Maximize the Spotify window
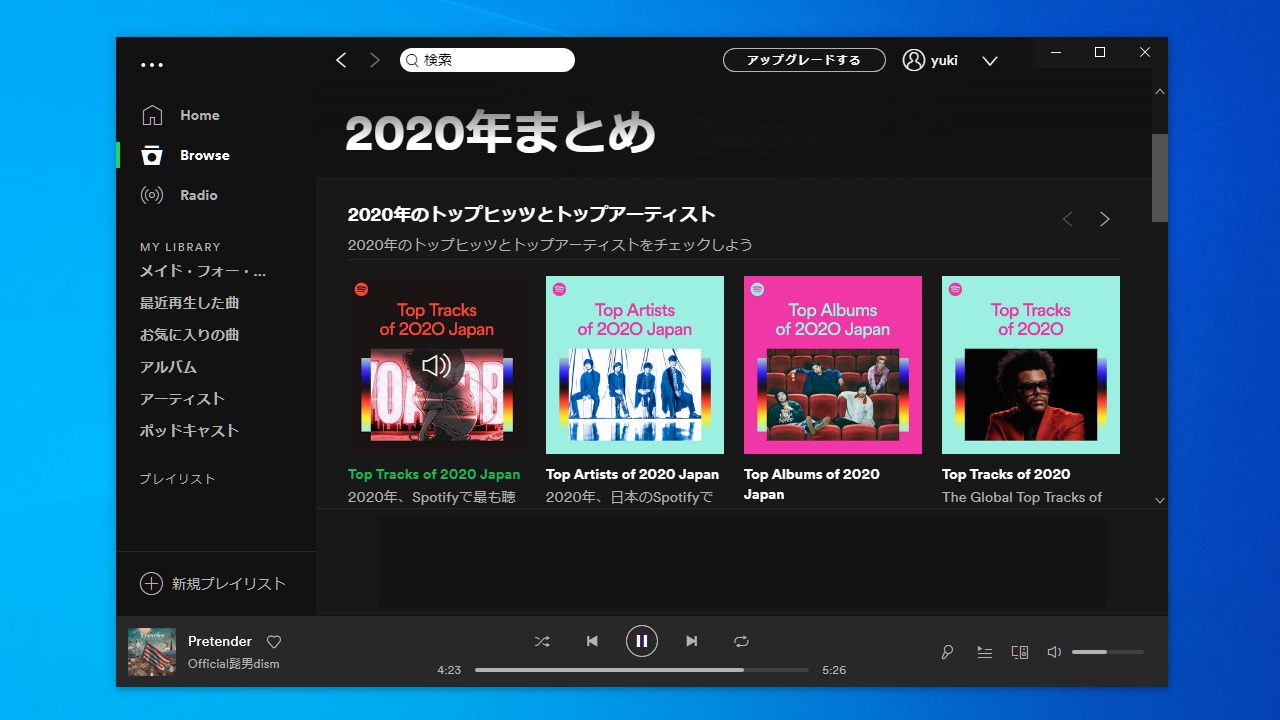This screenshot has width=1280, height=720. click(1100, 52)
